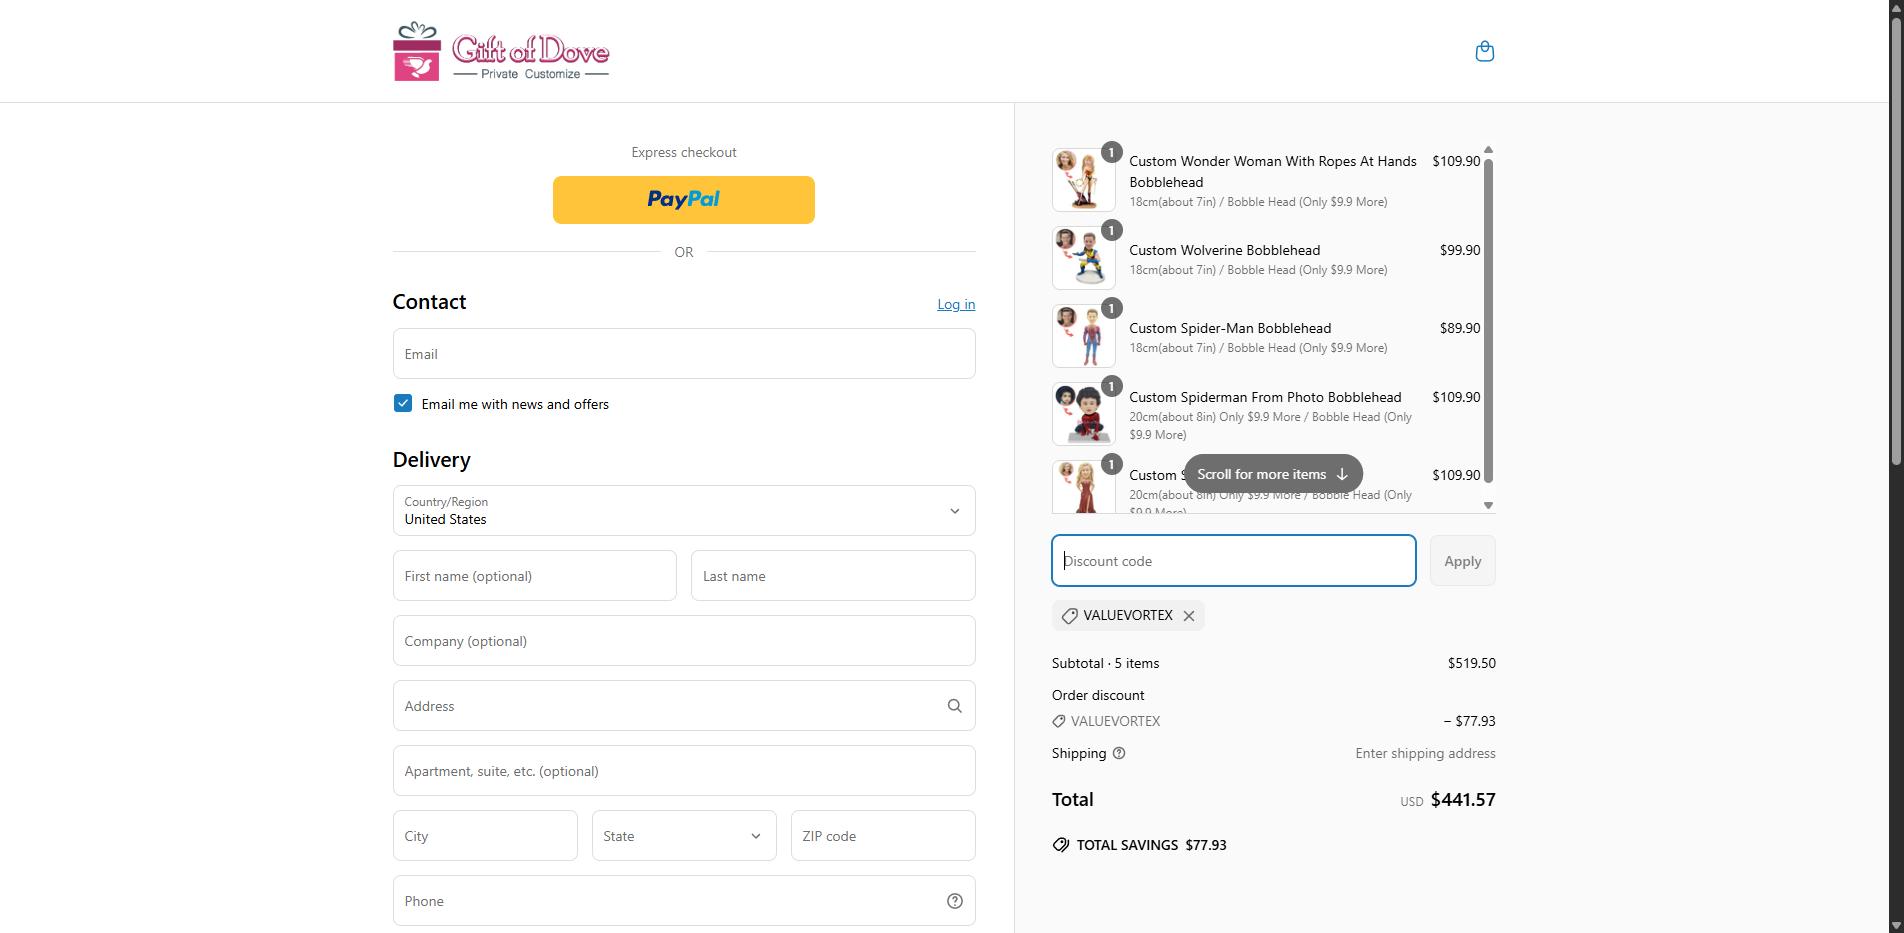The height and width of the screenshot is (933, 1904).
Task: Open the shopping bag cart icon
Action: (1484, 51)
